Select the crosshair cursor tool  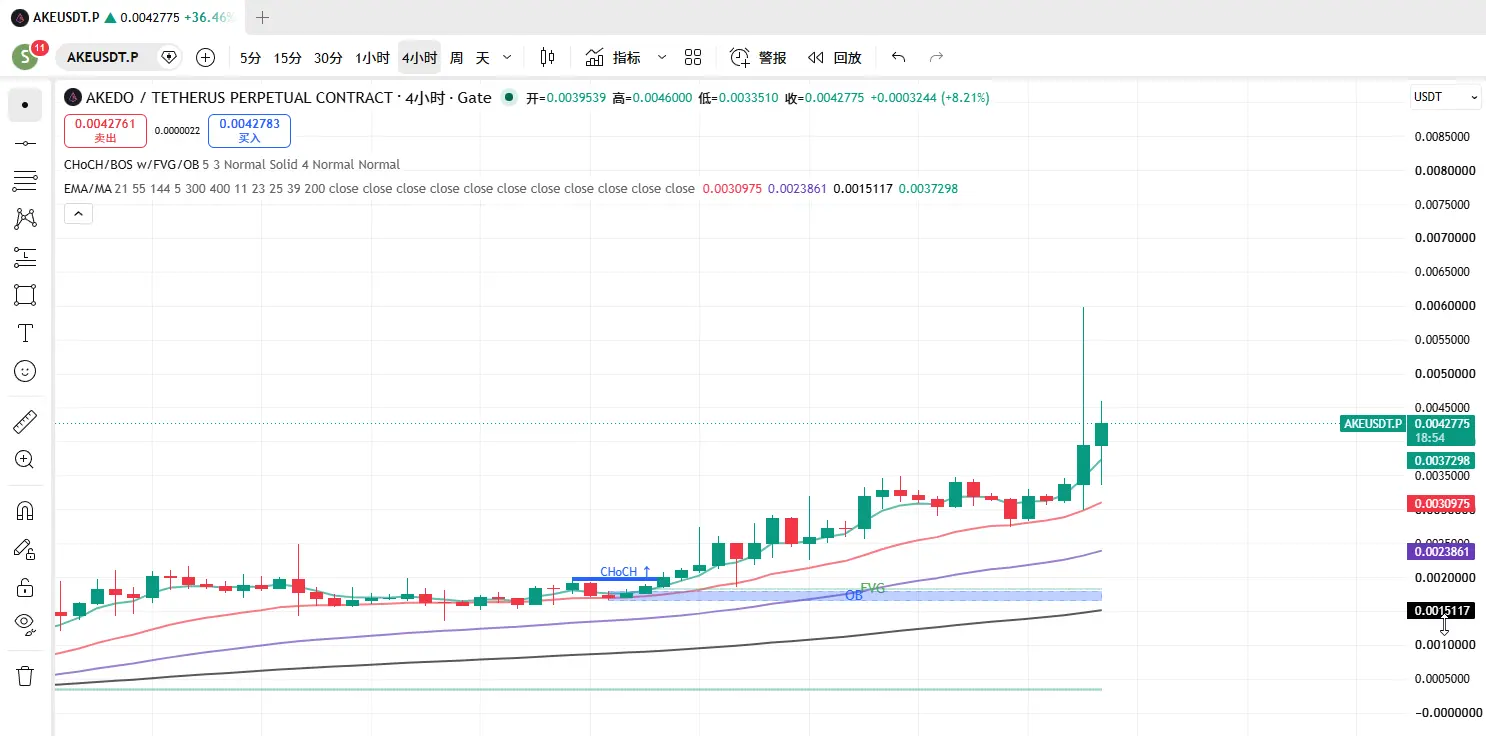25,105
